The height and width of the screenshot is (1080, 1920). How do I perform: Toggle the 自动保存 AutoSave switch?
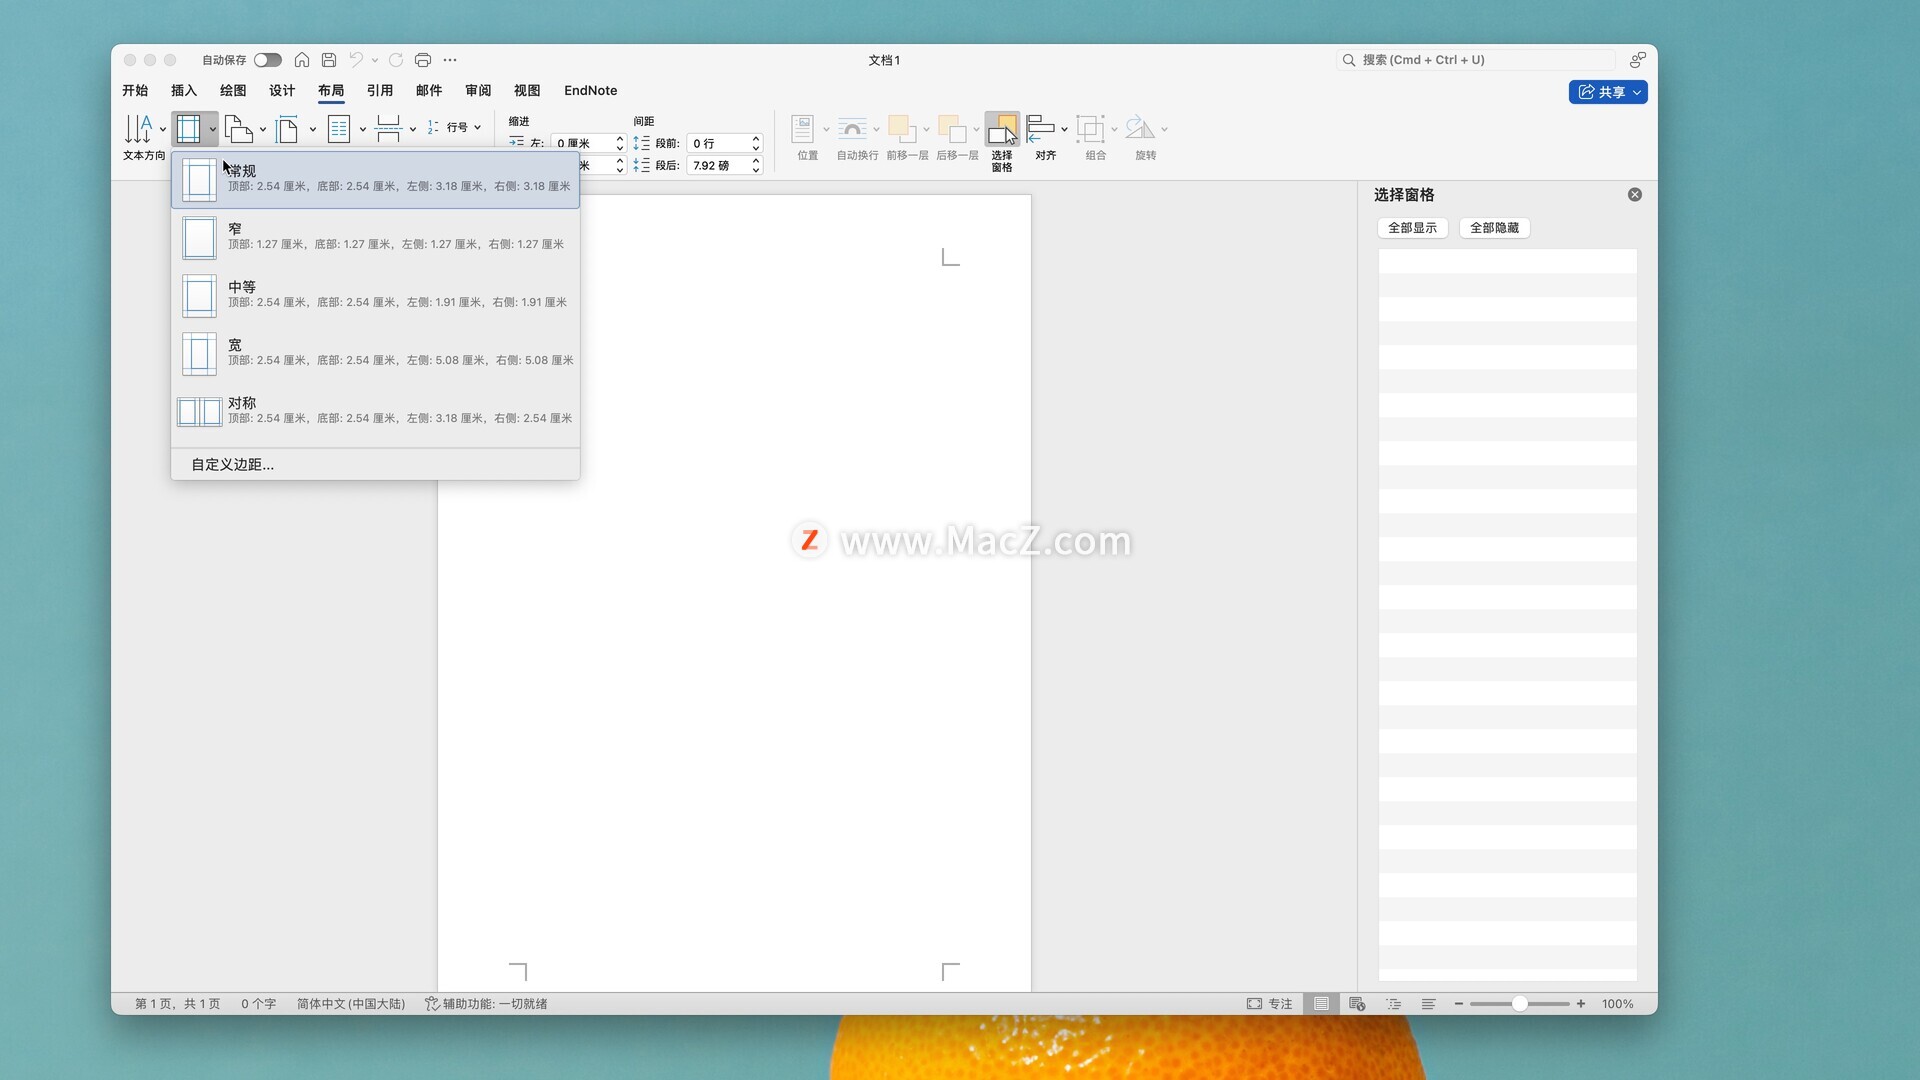pyautogui.click(x=268, y=60)
